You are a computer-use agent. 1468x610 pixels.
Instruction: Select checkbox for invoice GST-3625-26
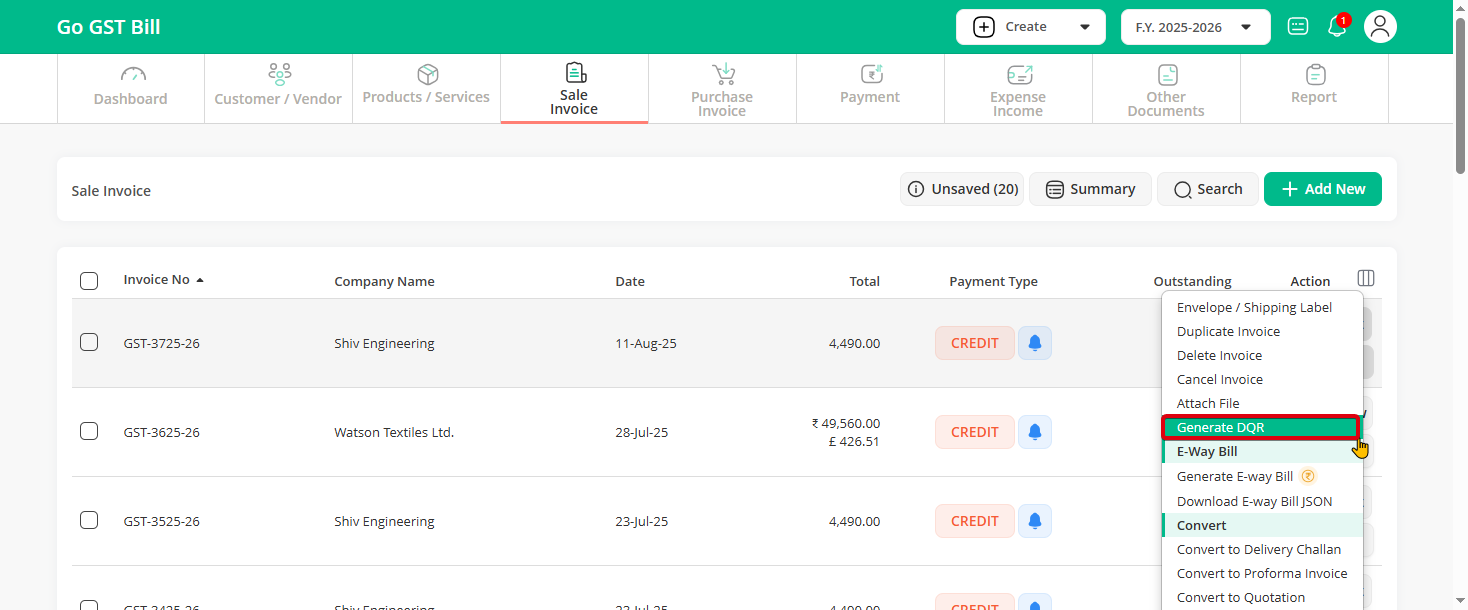point(89,432)
